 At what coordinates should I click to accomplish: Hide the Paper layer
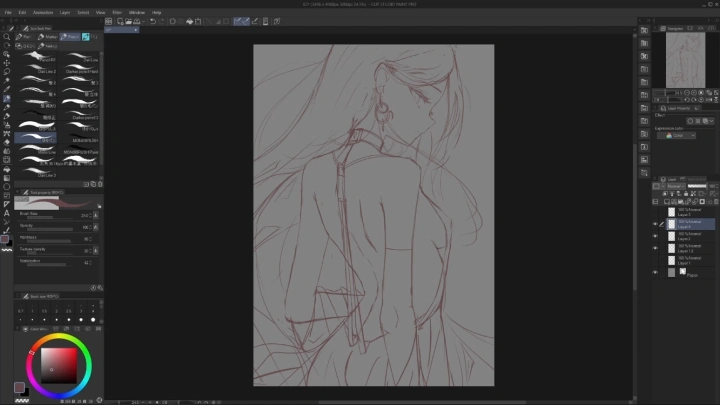tap(656, 271)
